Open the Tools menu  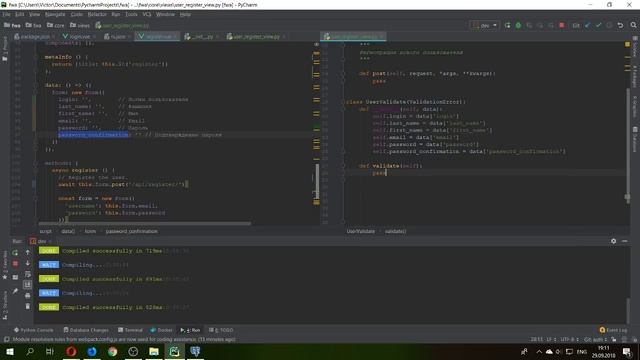click(131, 14)
